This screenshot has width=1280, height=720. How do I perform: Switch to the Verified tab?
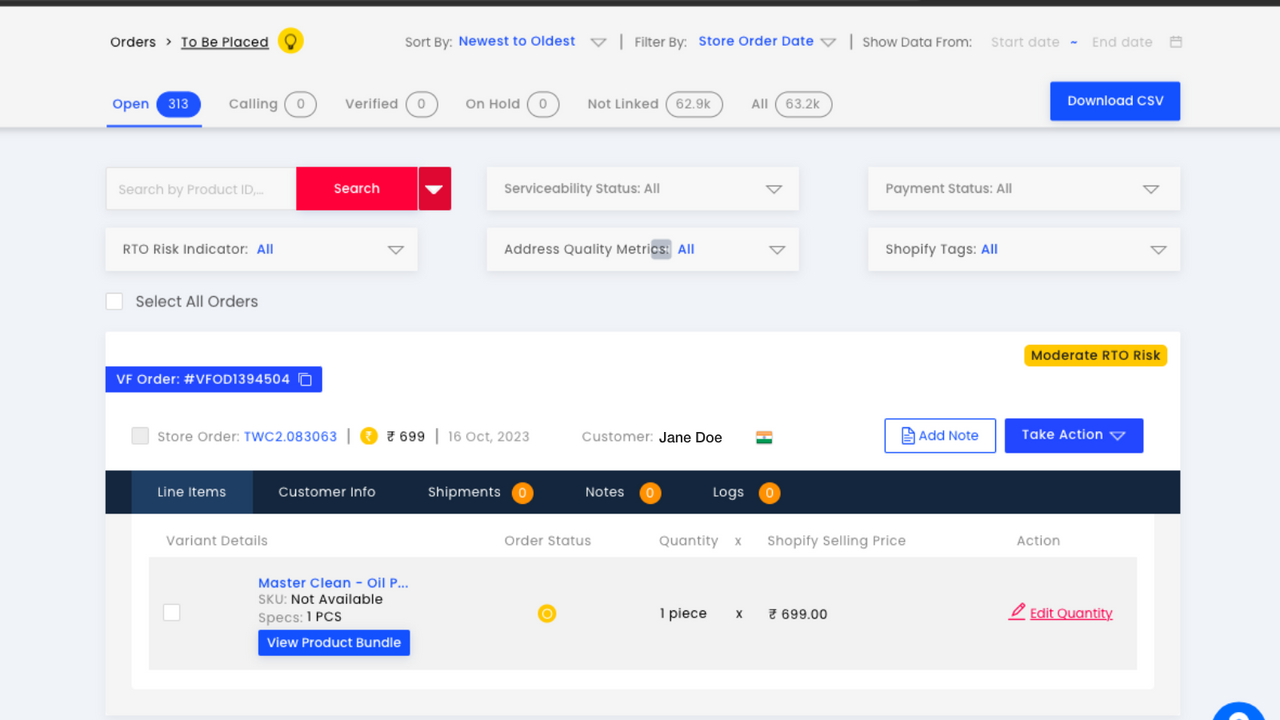[391, 104]
